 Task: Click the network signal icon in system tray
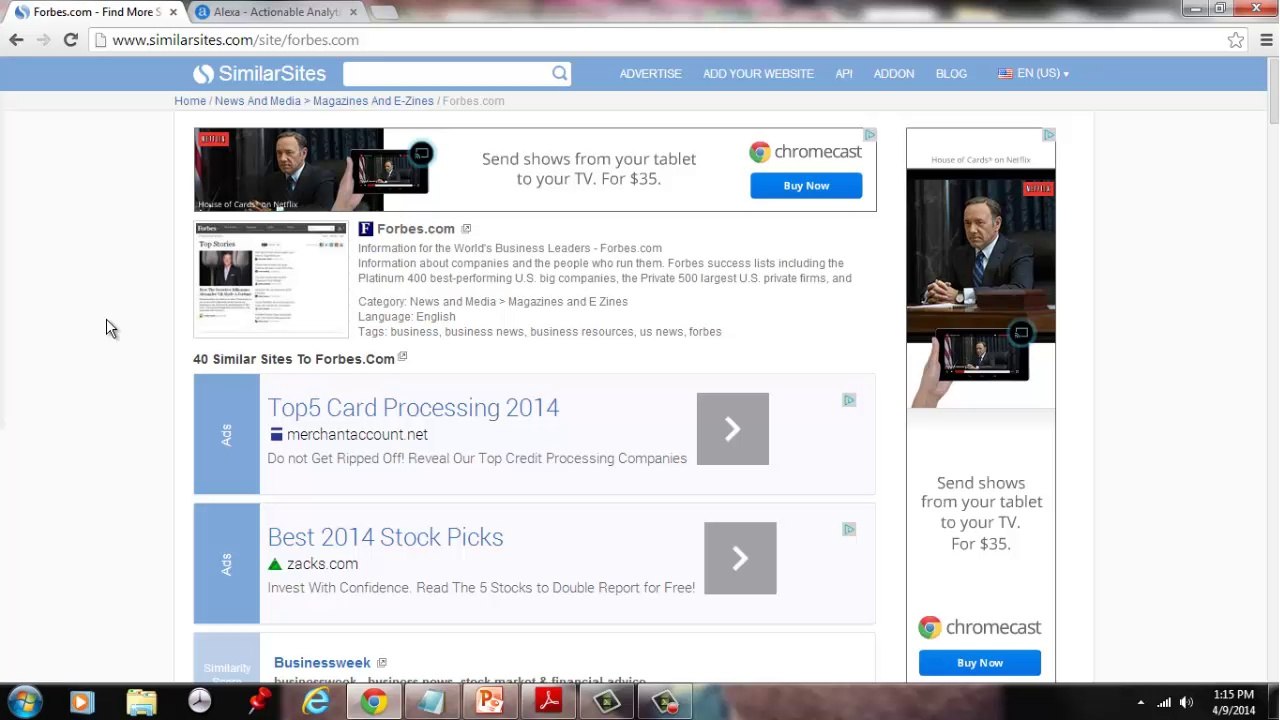[x=1163, y=702]
